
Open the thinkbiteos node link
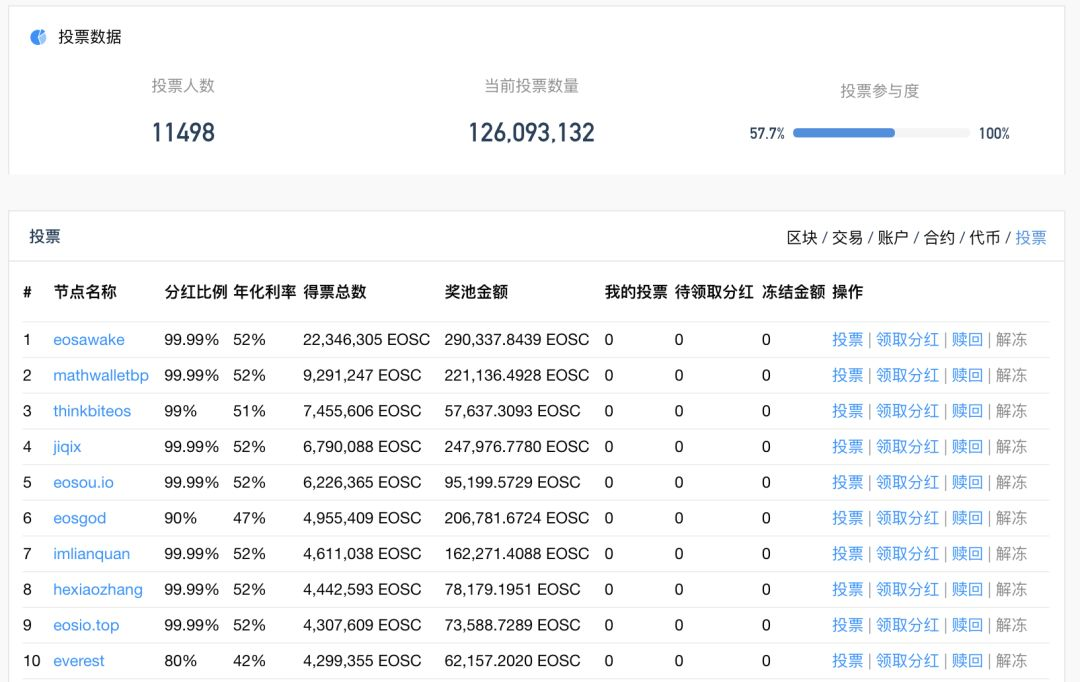pyautogui.click(x=92, y=411)
